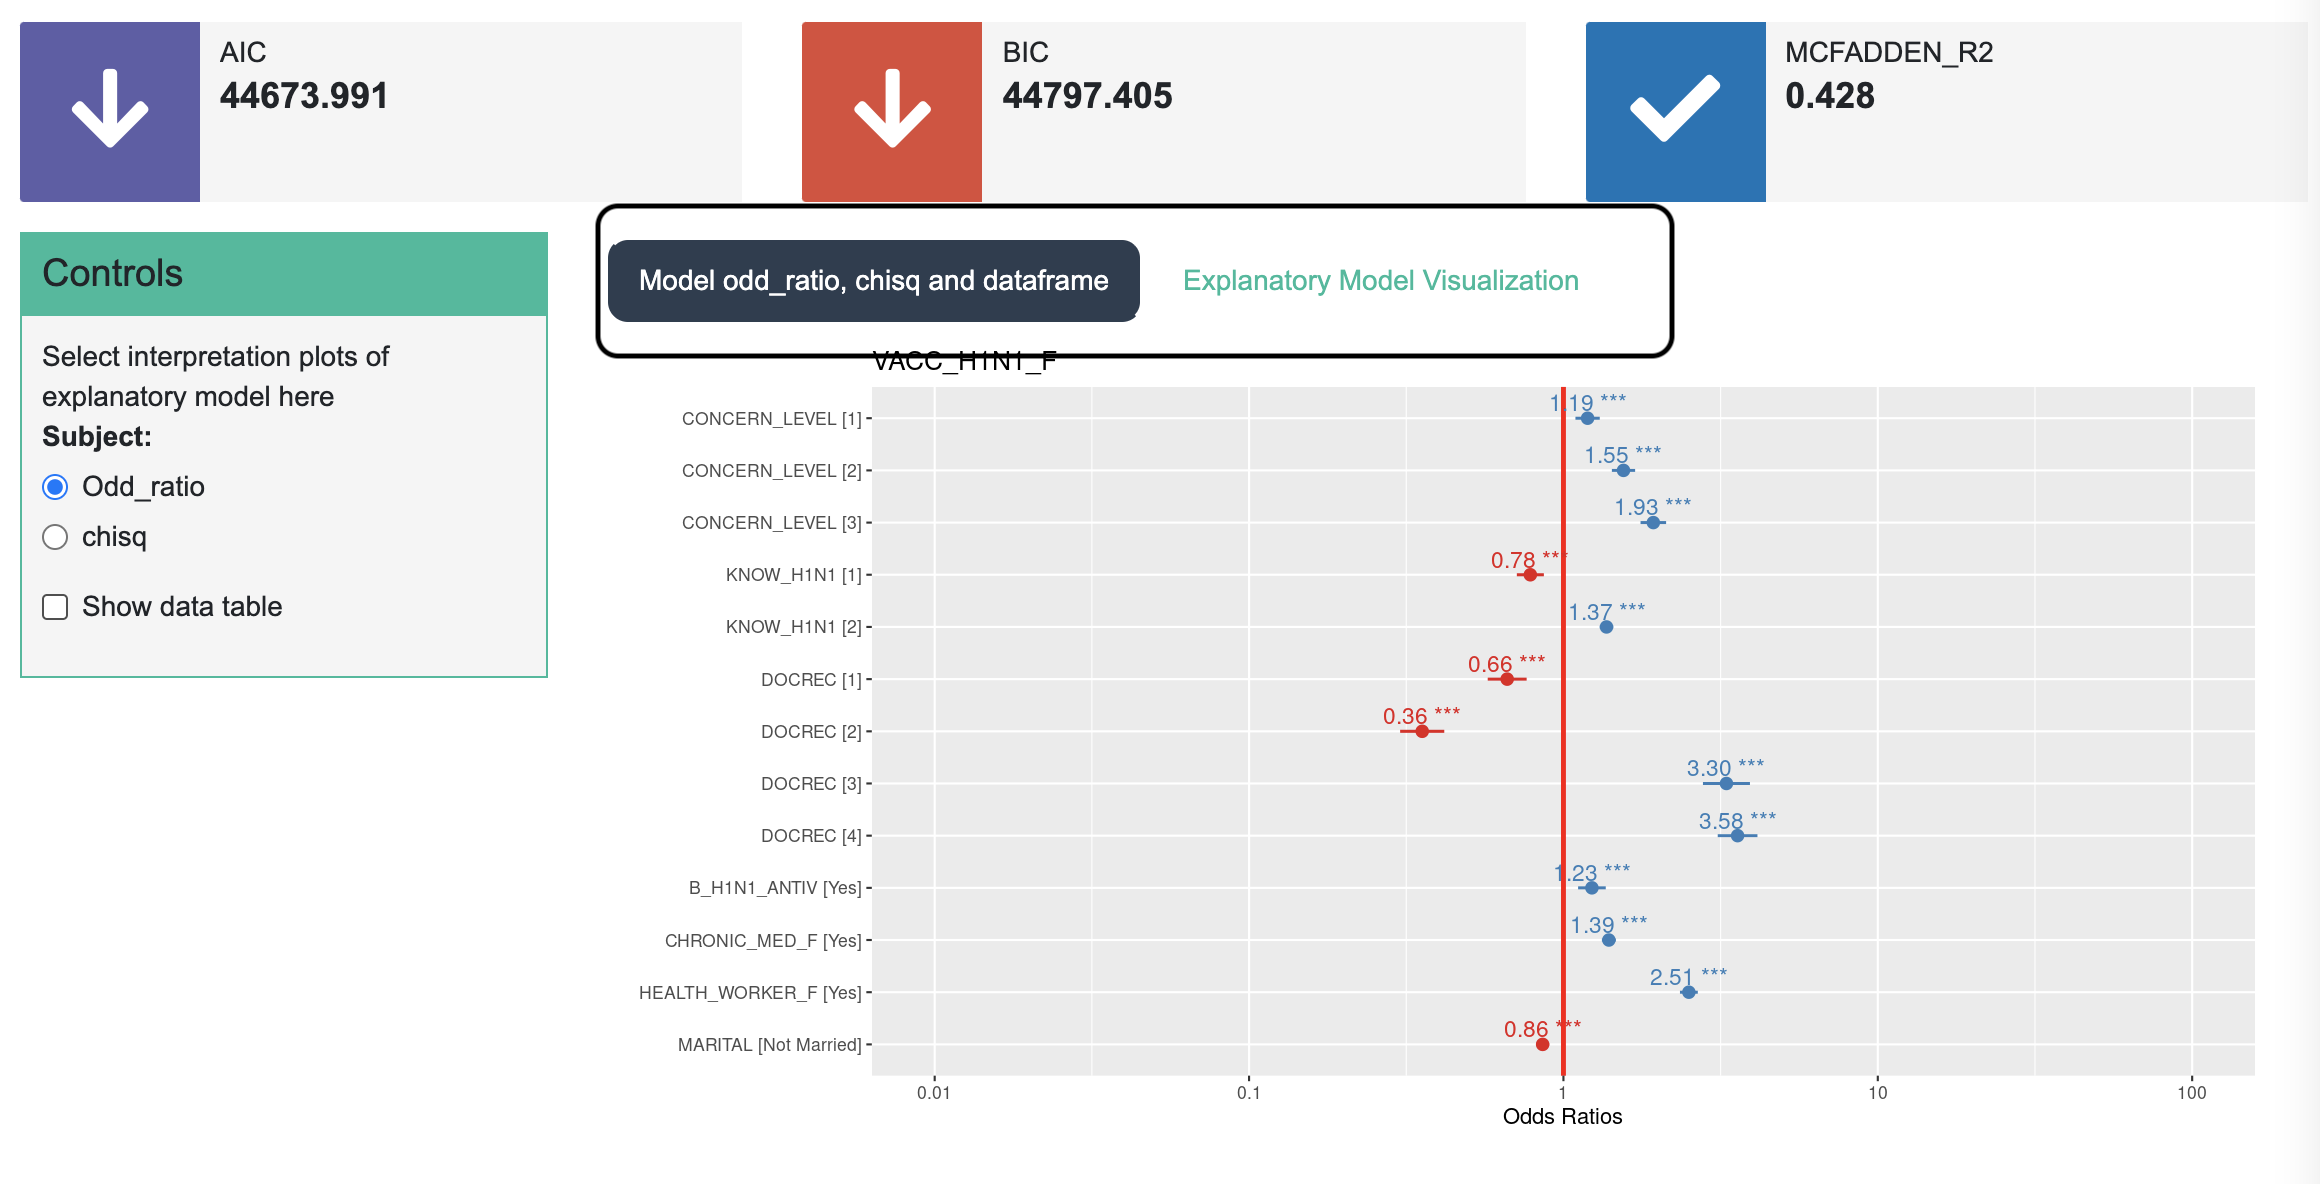
Task: Click the BIC down-arrow icon
Action: coord(892,110)
